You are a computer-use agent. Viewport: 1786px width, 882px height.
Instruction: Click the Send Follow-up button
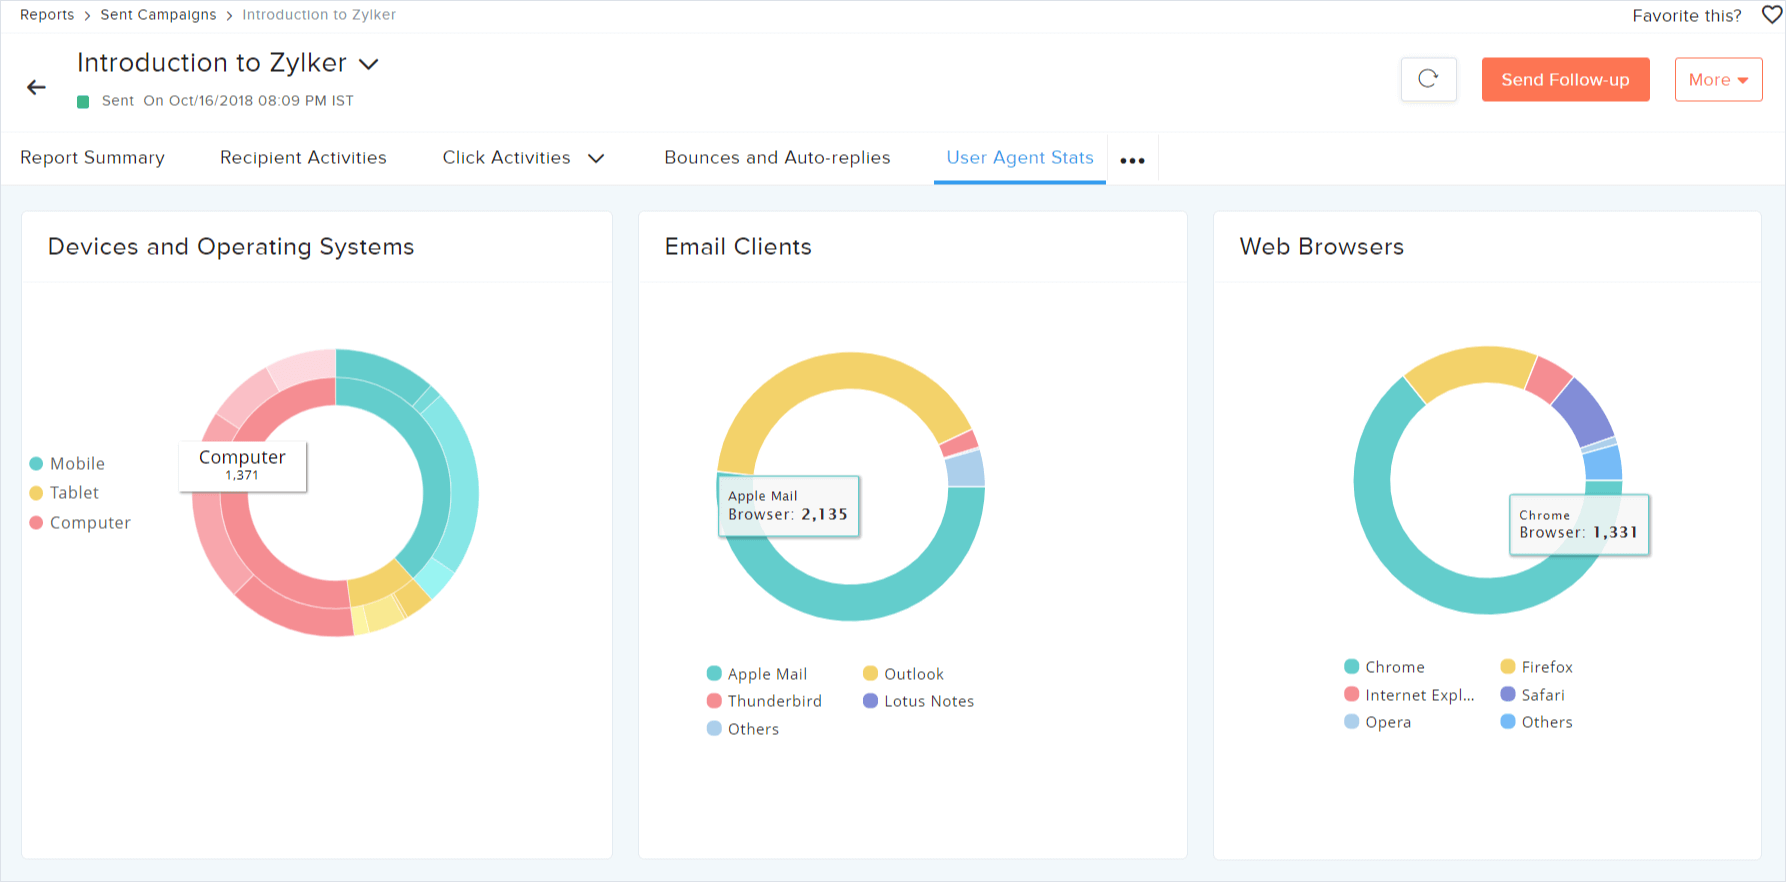tap(1565, 80)
